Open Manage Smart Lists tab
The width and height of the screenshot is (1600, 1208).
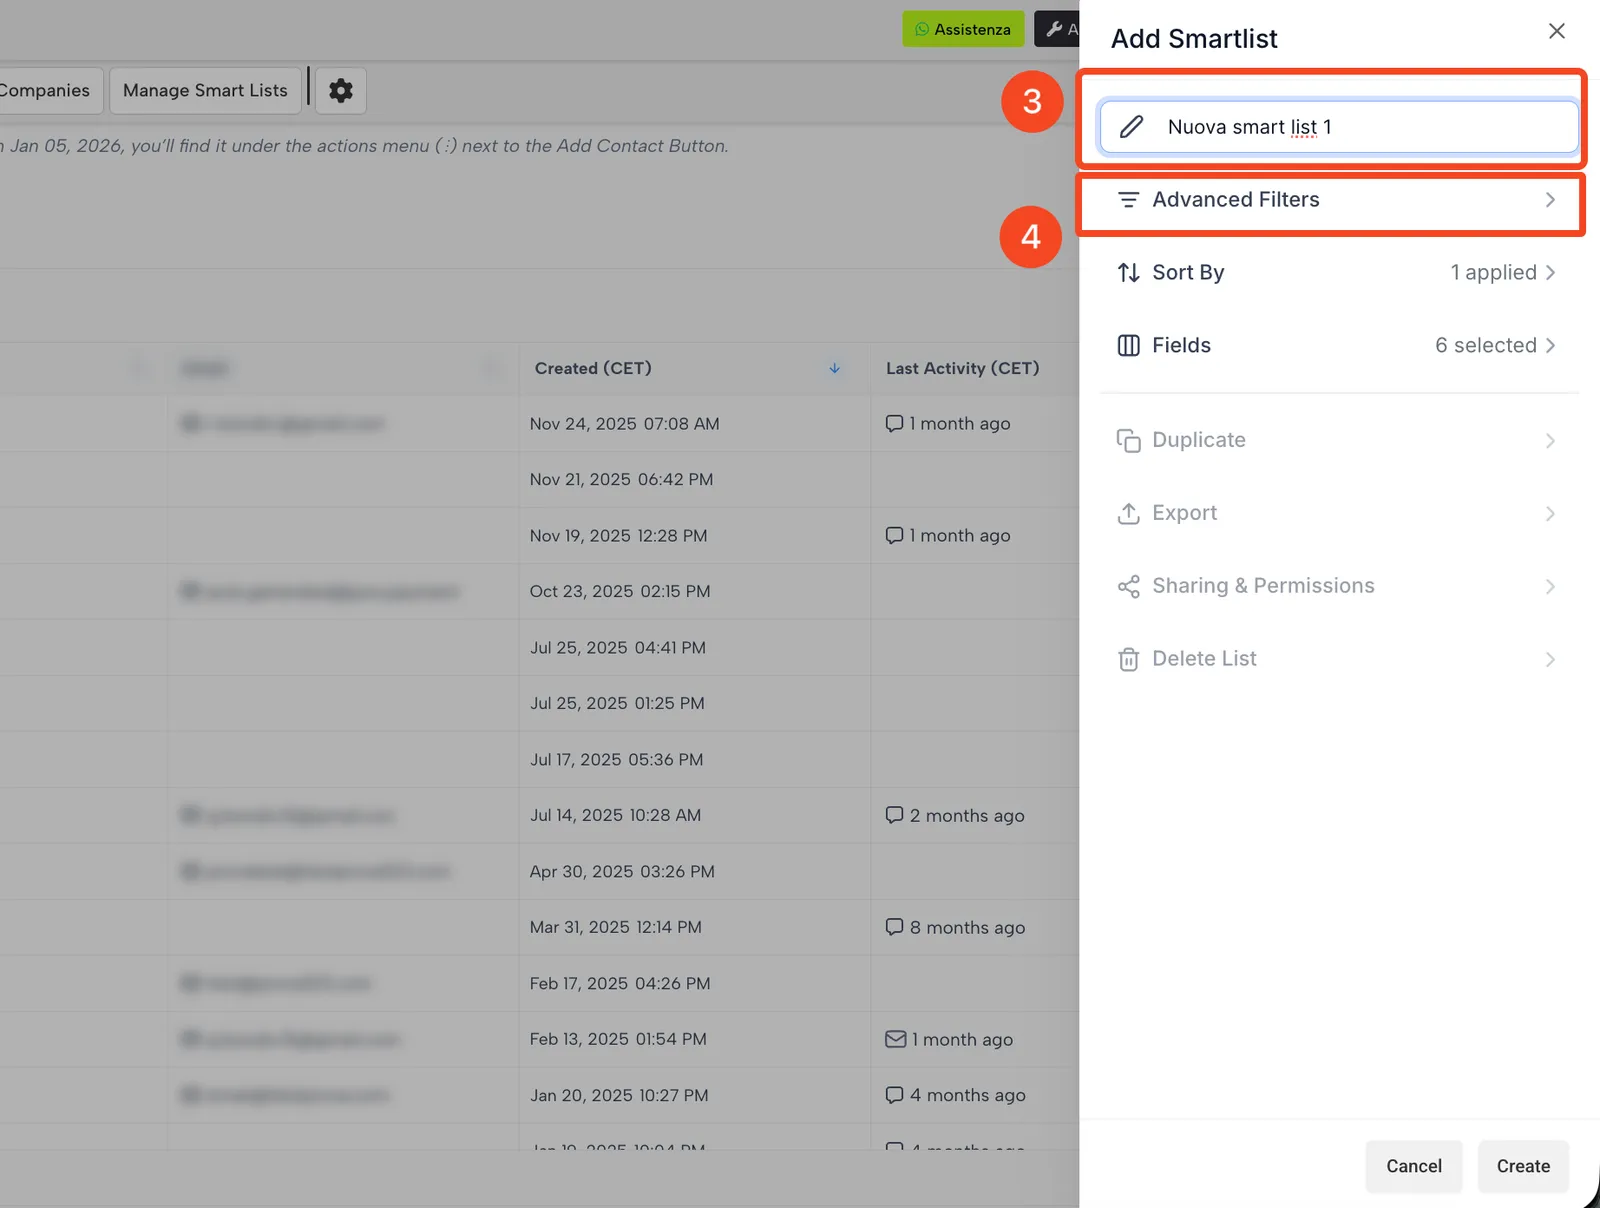pyautogui.click(x=205, y=91)
